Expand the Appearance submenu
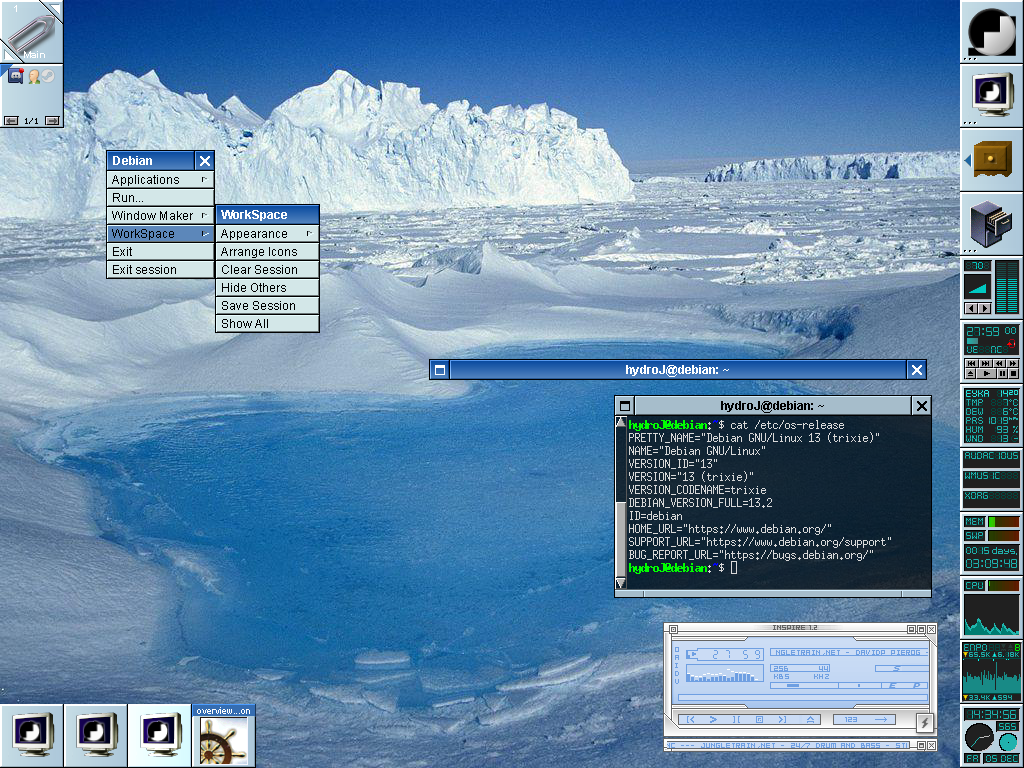Image resolution: width=1024 pixels, height=768 pixels. 267,234
